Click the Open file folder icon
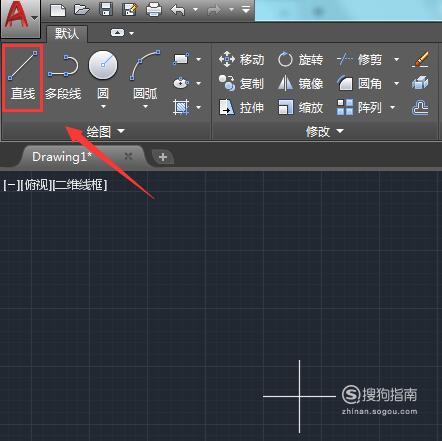This screenshot has height=441, width=442. click(81, 9)
